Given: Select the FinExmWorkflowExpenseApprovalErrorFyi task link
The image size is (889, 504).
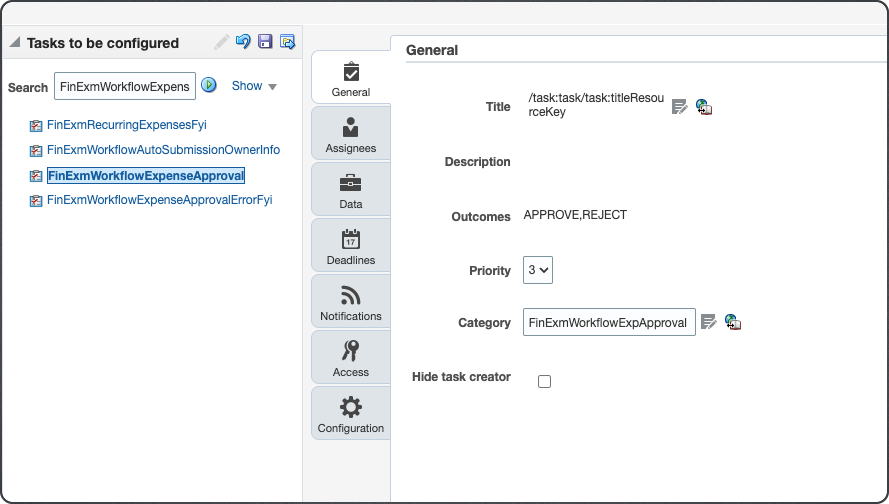Looking at the screenshot, I should click(159, 200).
